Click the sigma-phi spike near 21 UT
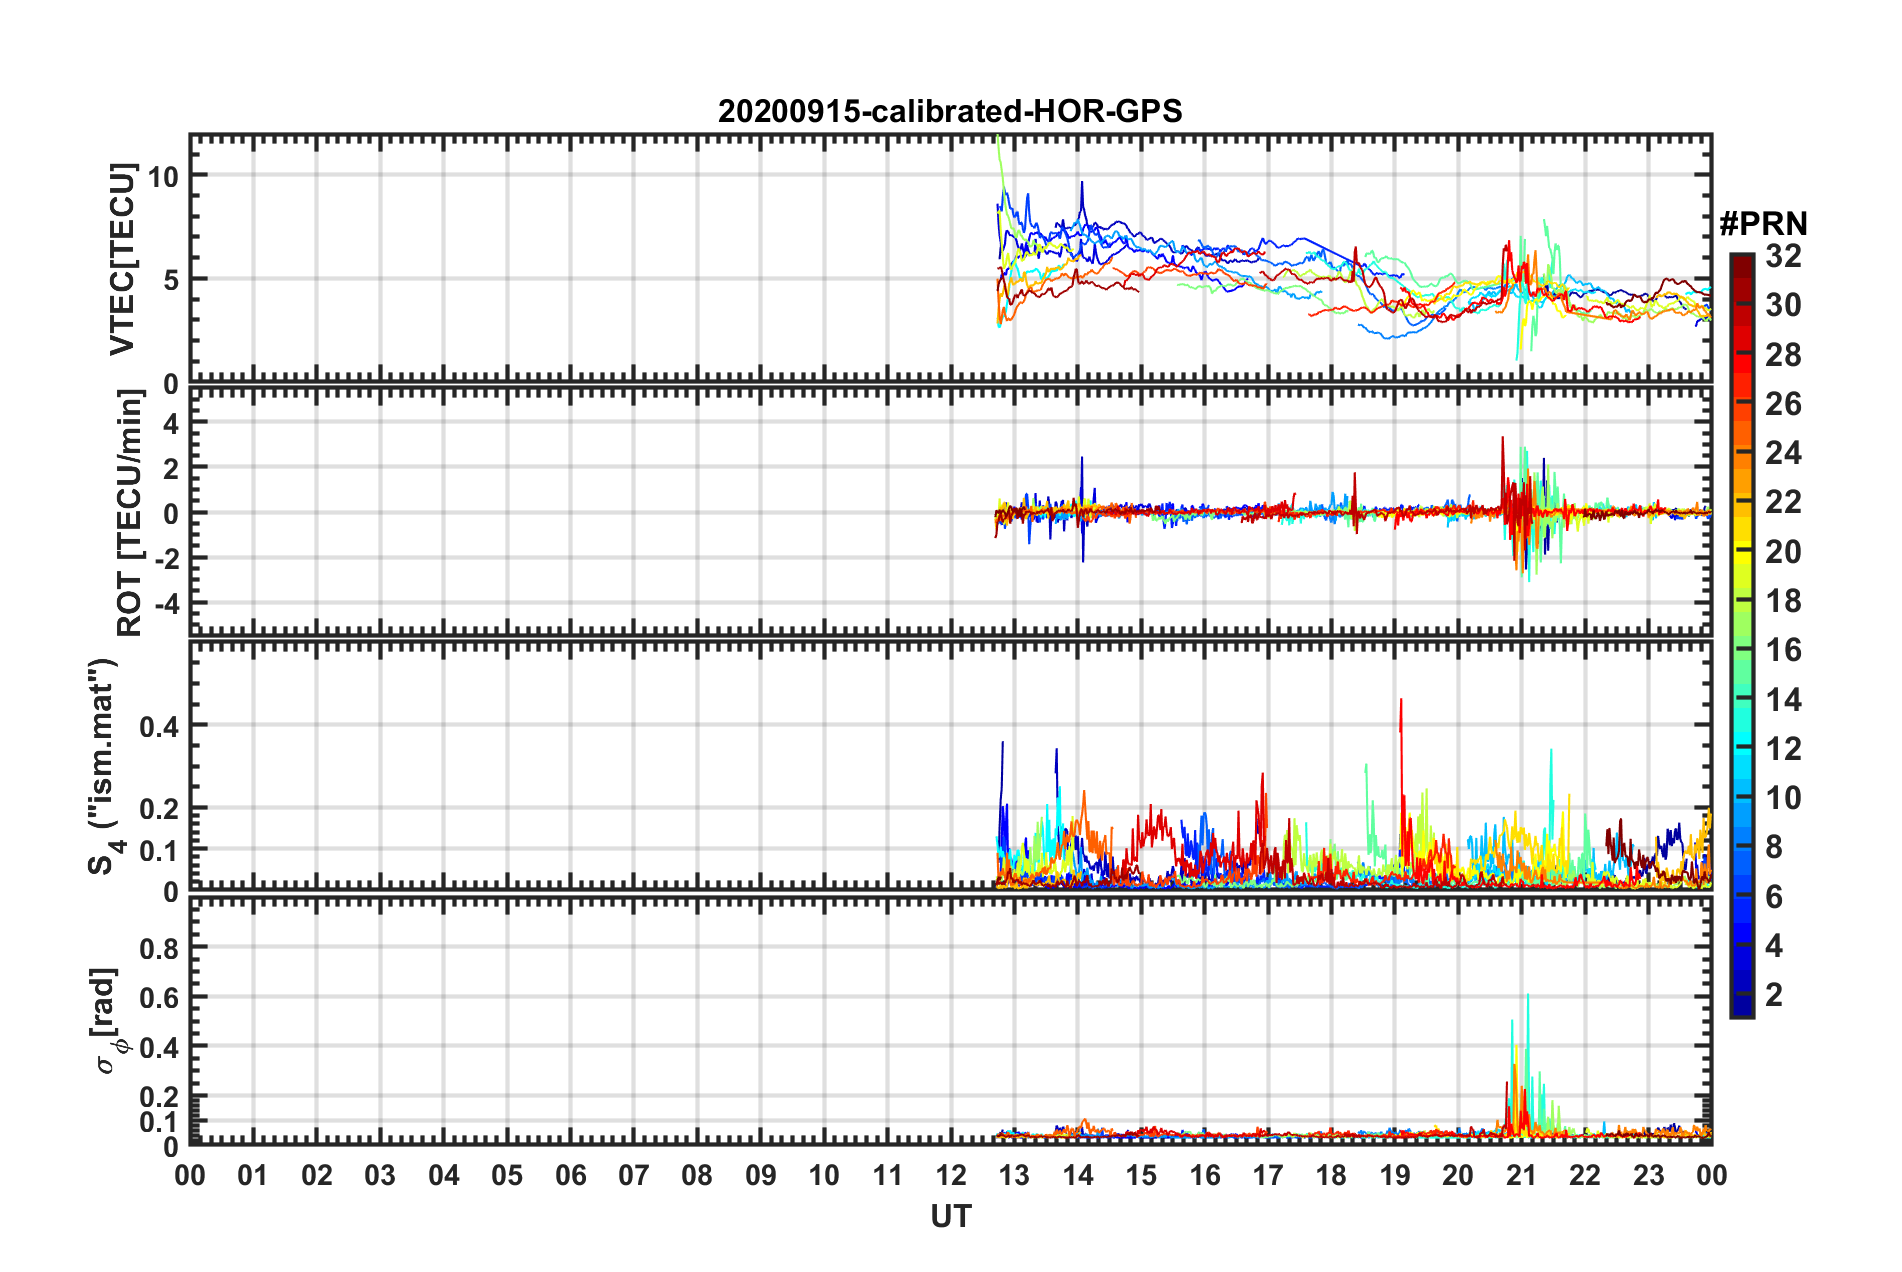Viewport: 1902px width, 1272px height. tap(1527, 1065)
